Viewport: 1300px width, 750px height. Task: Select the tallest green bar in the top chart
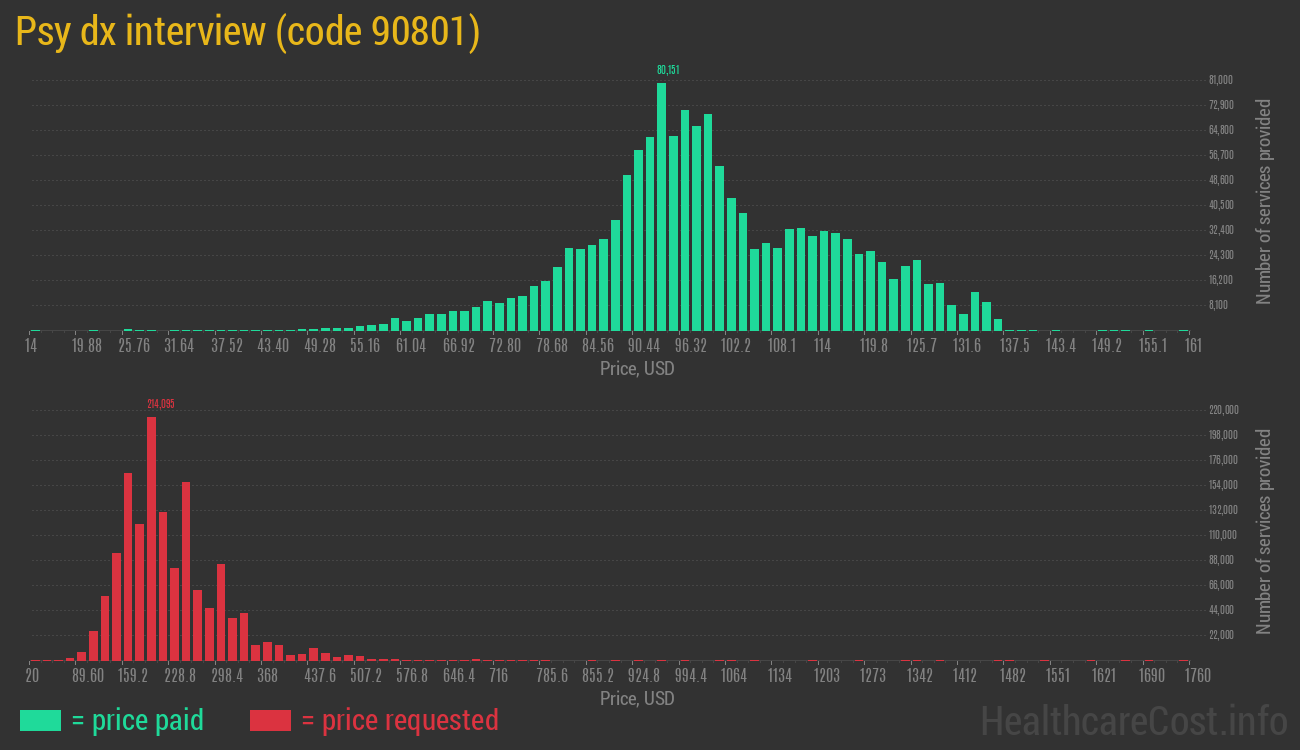pyautogui.click(x=661, y=206)
